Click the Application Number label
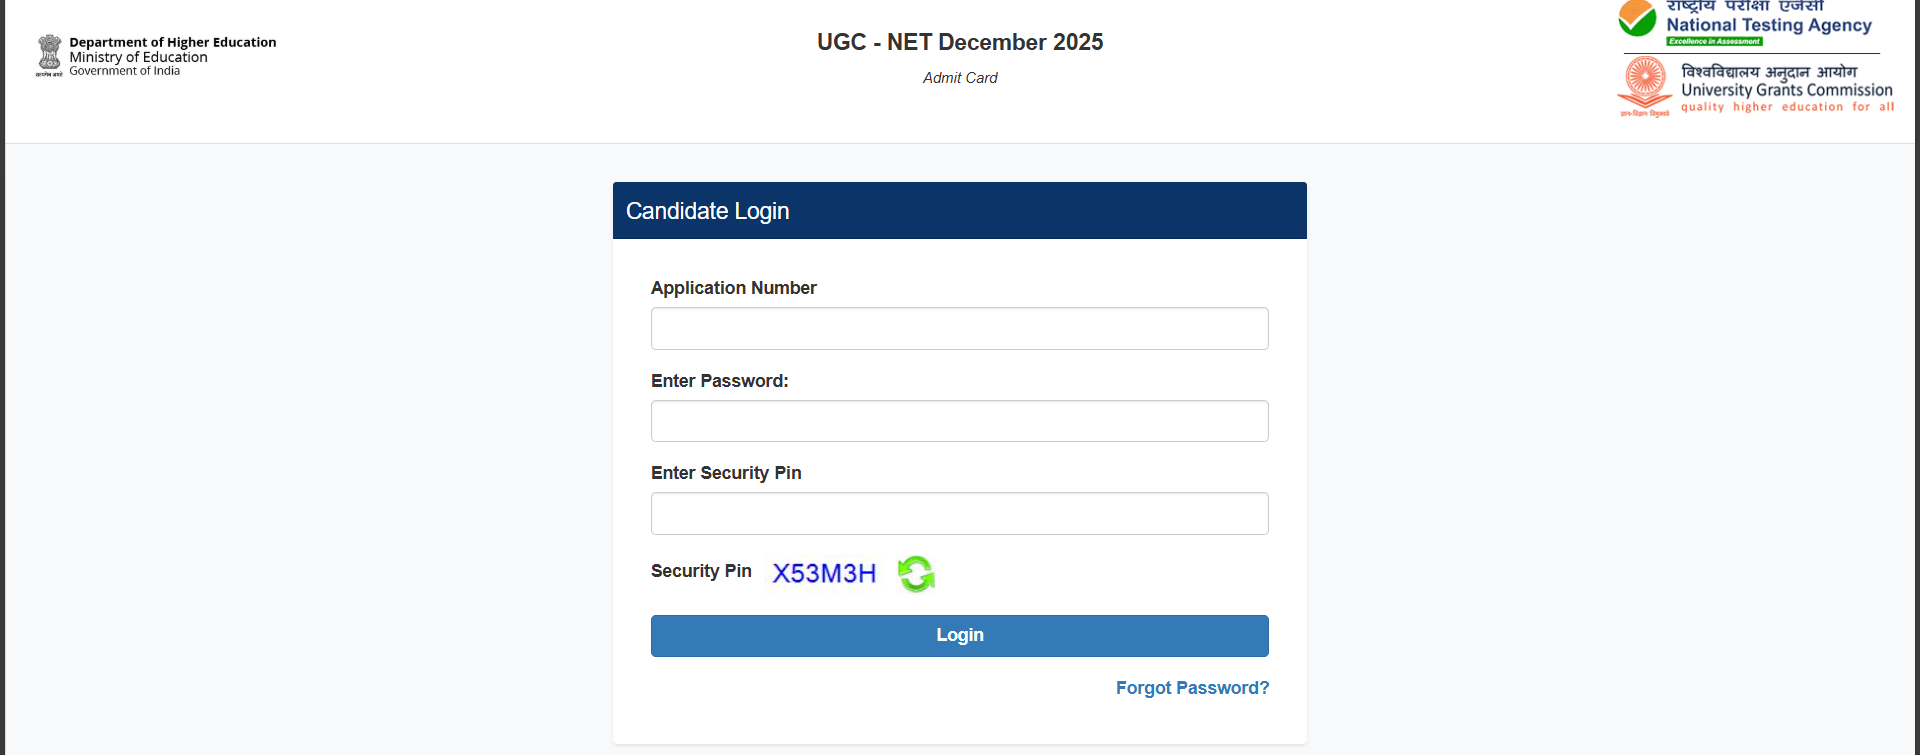Viewport: 1920px width, 755px height. point(733,288)
